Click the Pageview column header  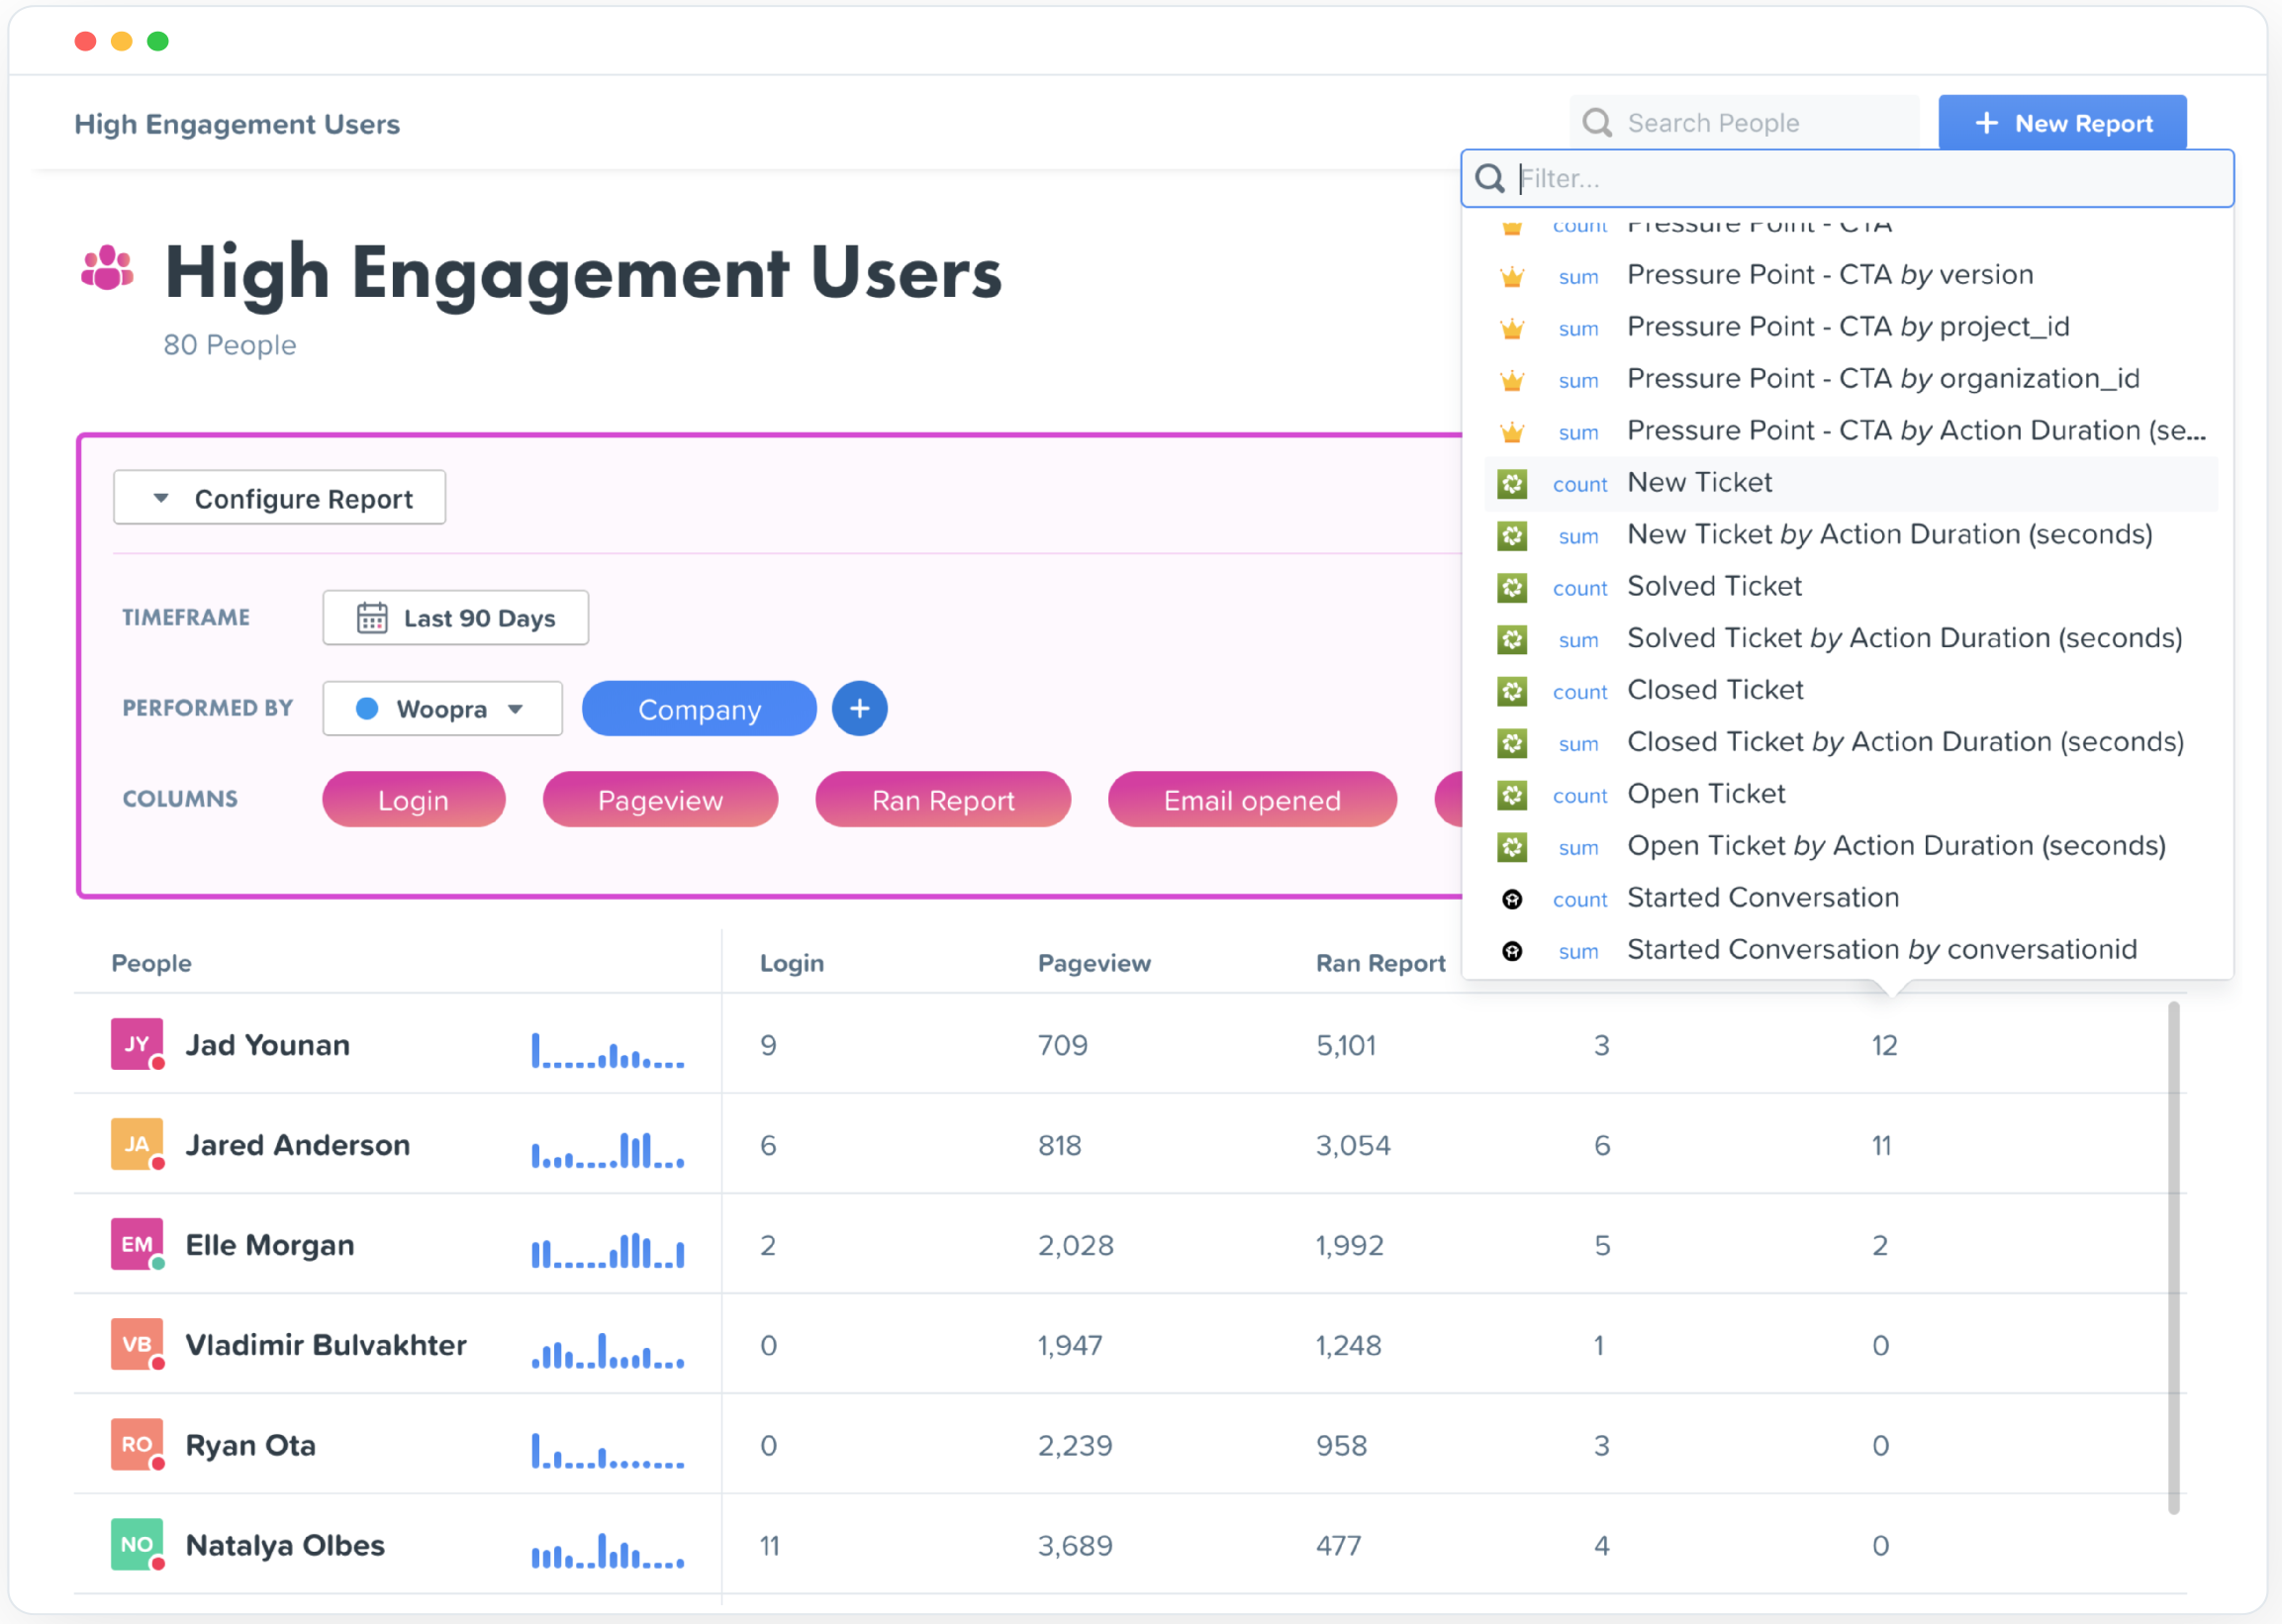coord(1094,963)
